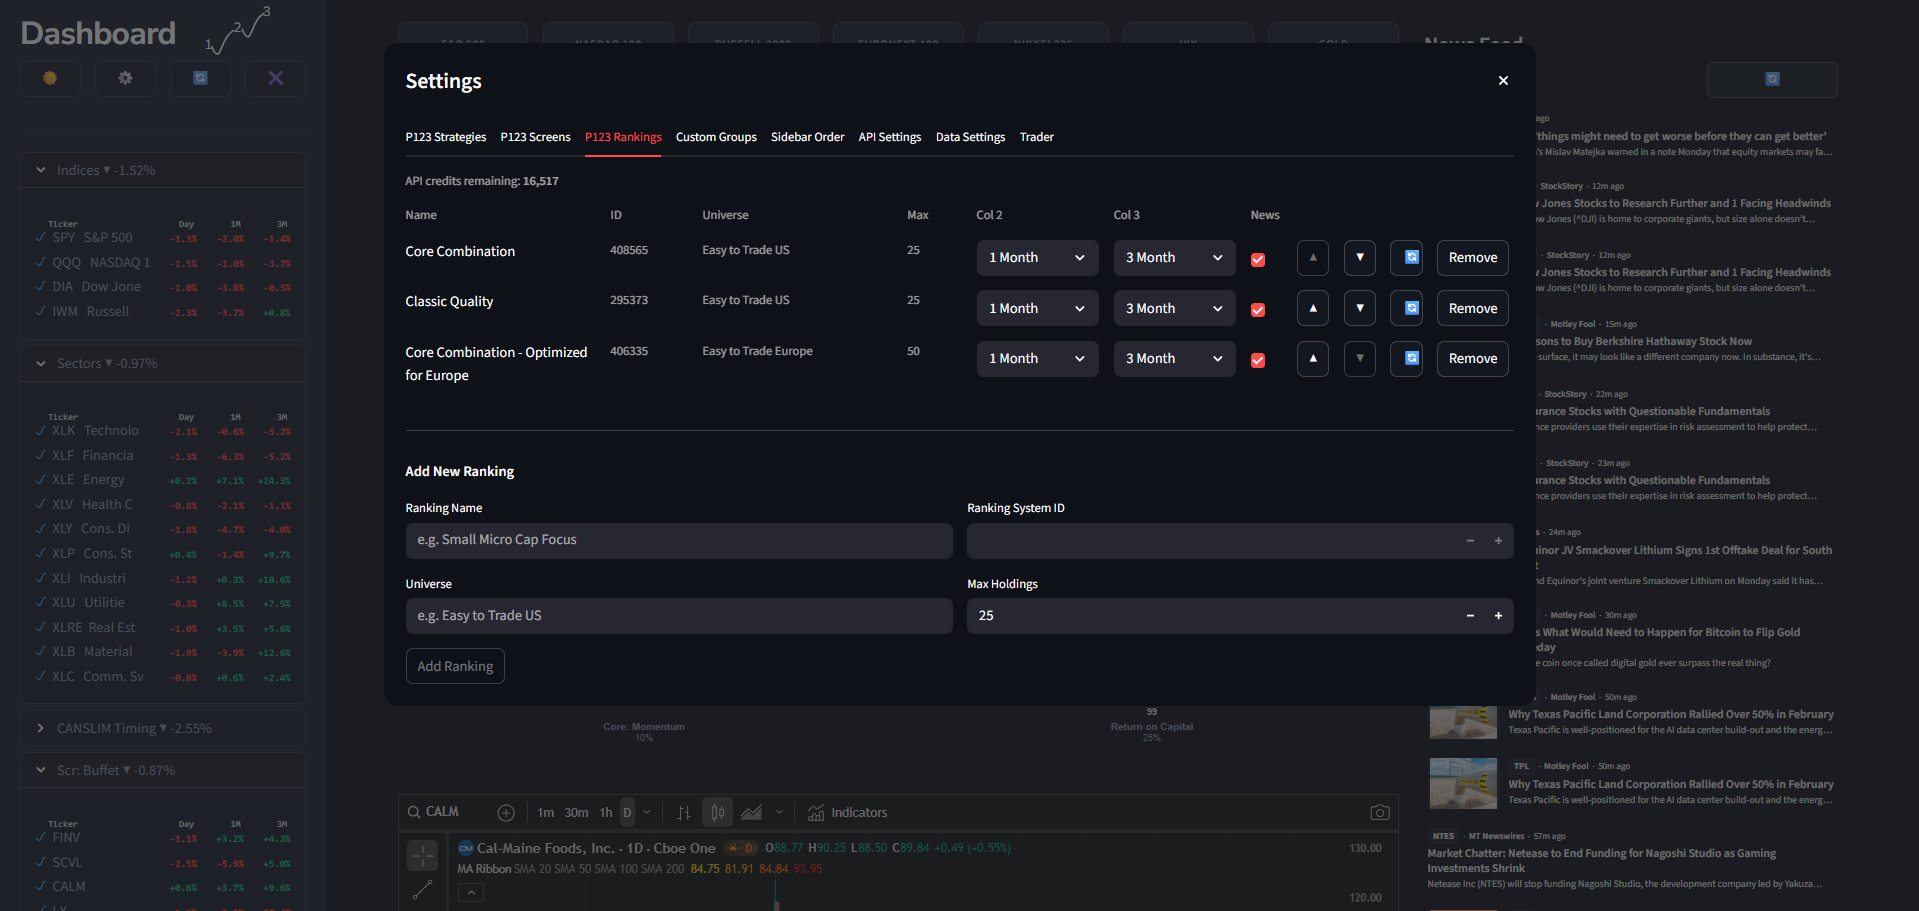Screen dimensions: 1919x911
Task: Close the Settings dialog
Action: tap(1503, 81)
